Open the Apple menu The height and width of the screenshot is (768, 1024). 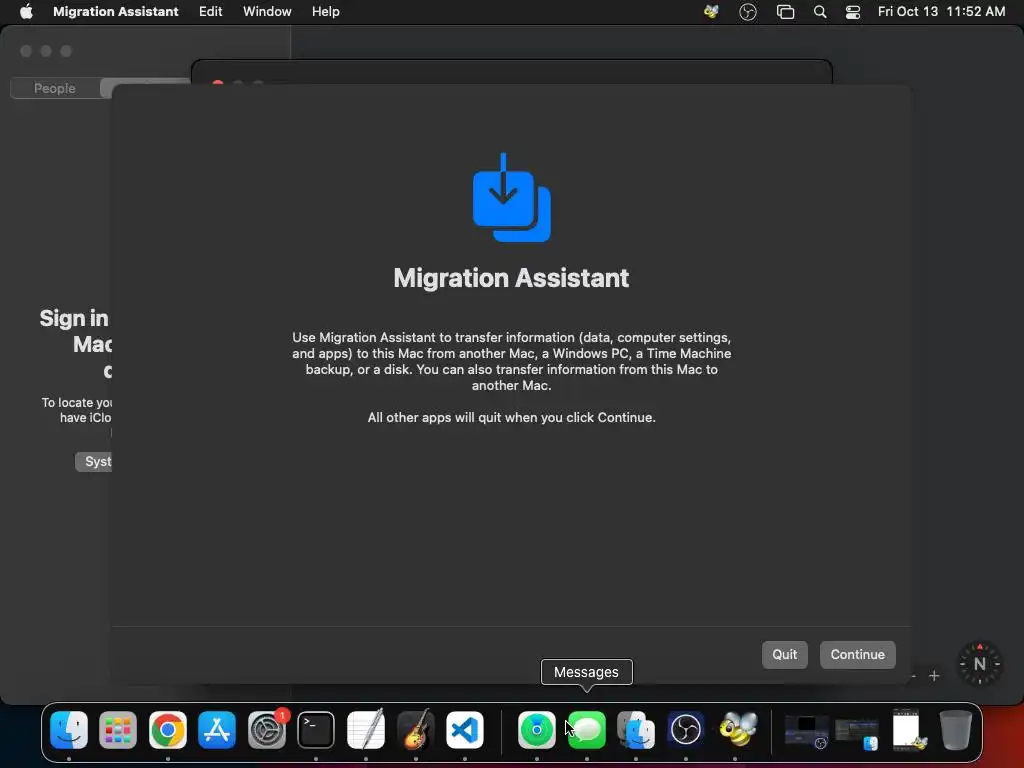click(x=26, y=11)
